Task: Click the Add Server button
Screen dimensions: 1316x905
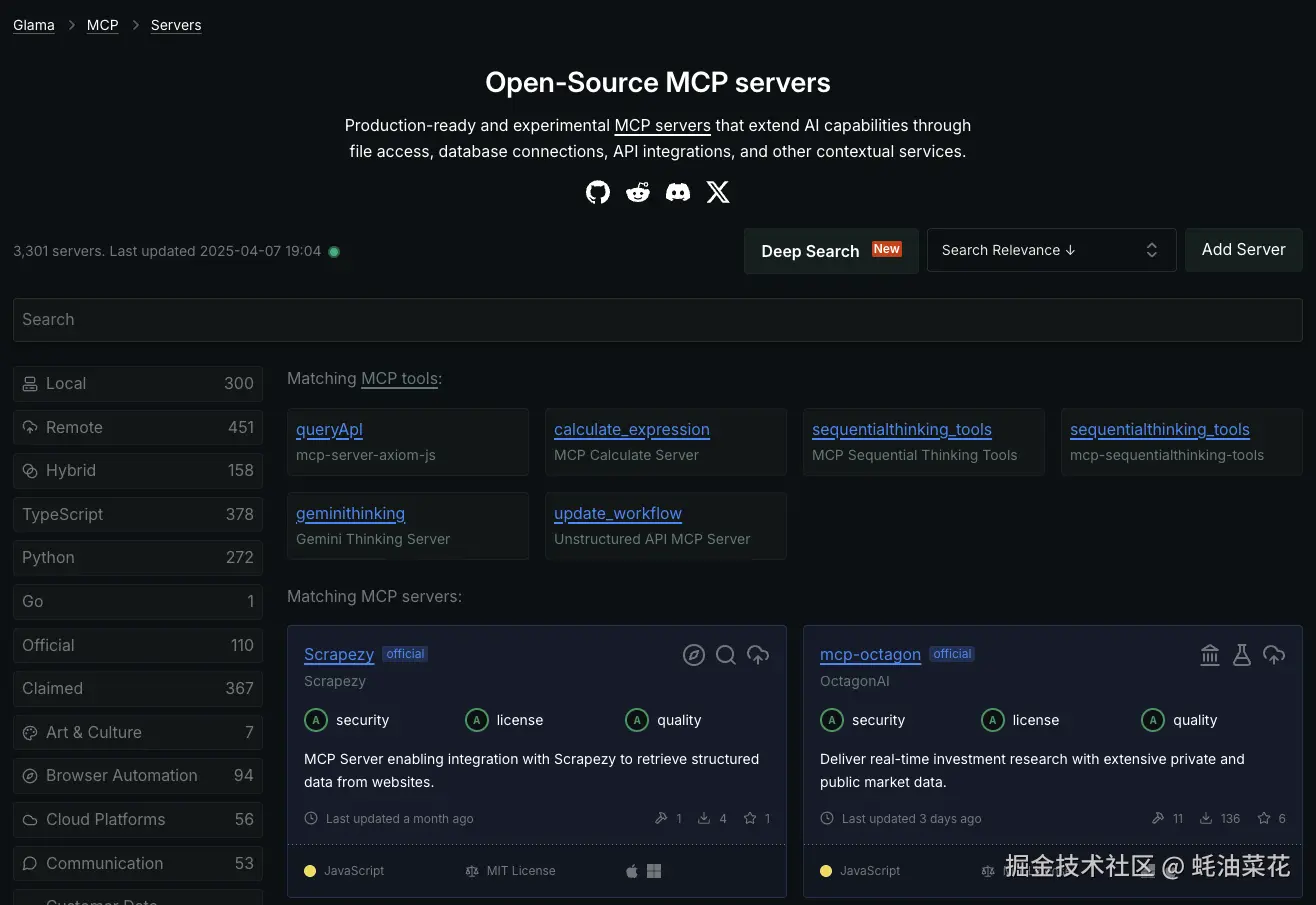Action: (x=1244, y=250)
